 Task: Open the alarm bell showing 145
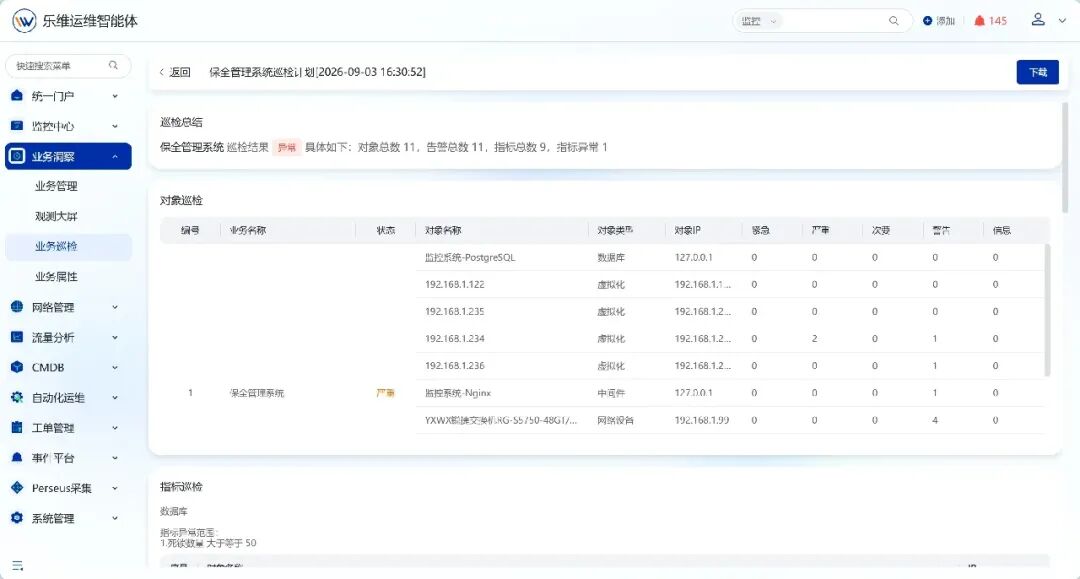click(x=979, y=21)
